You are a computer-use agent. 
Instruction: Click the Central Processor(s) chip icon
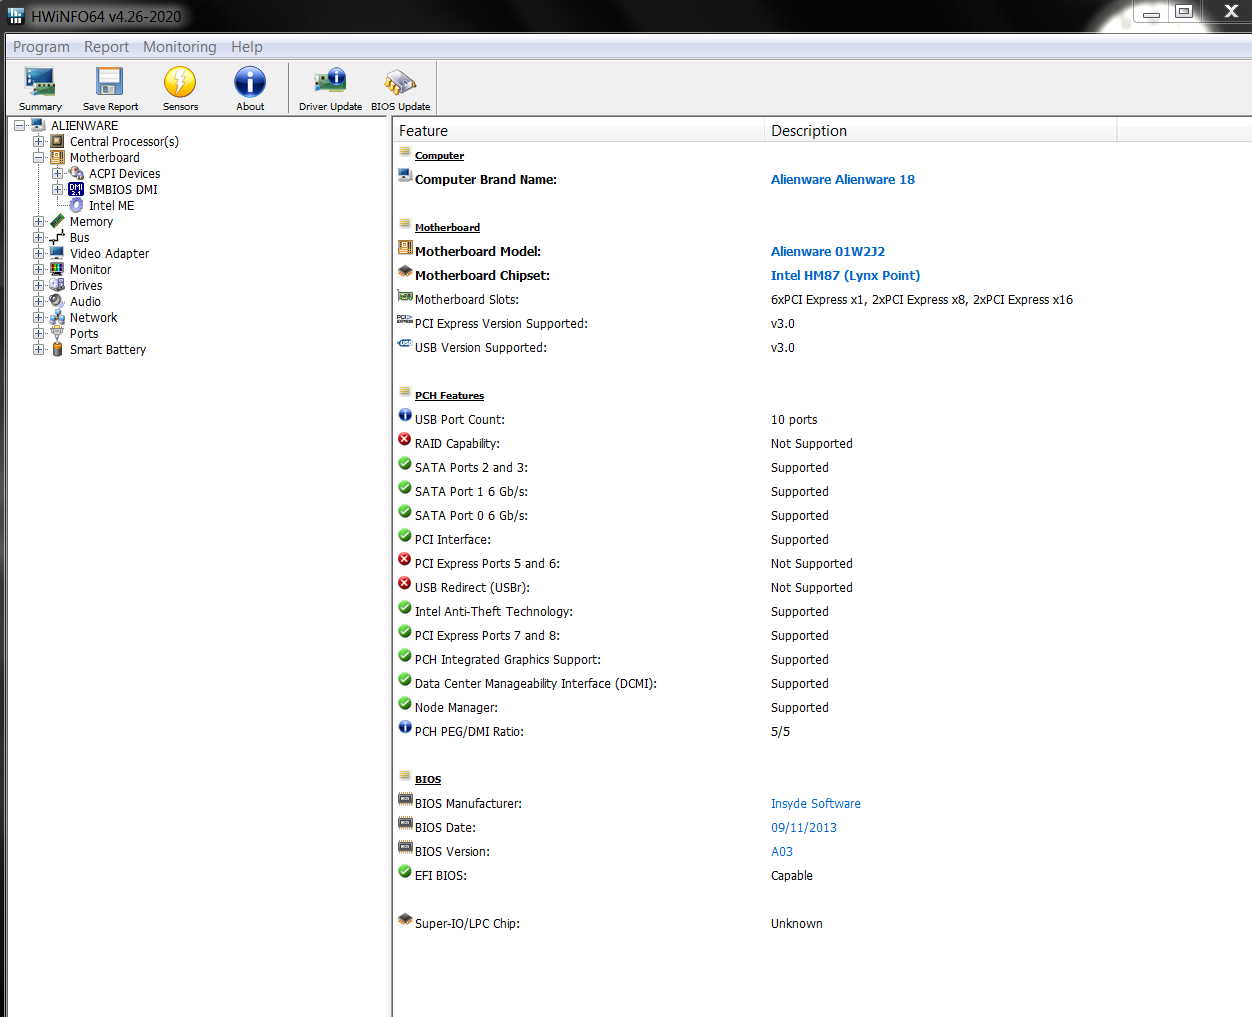pos(57,141)
